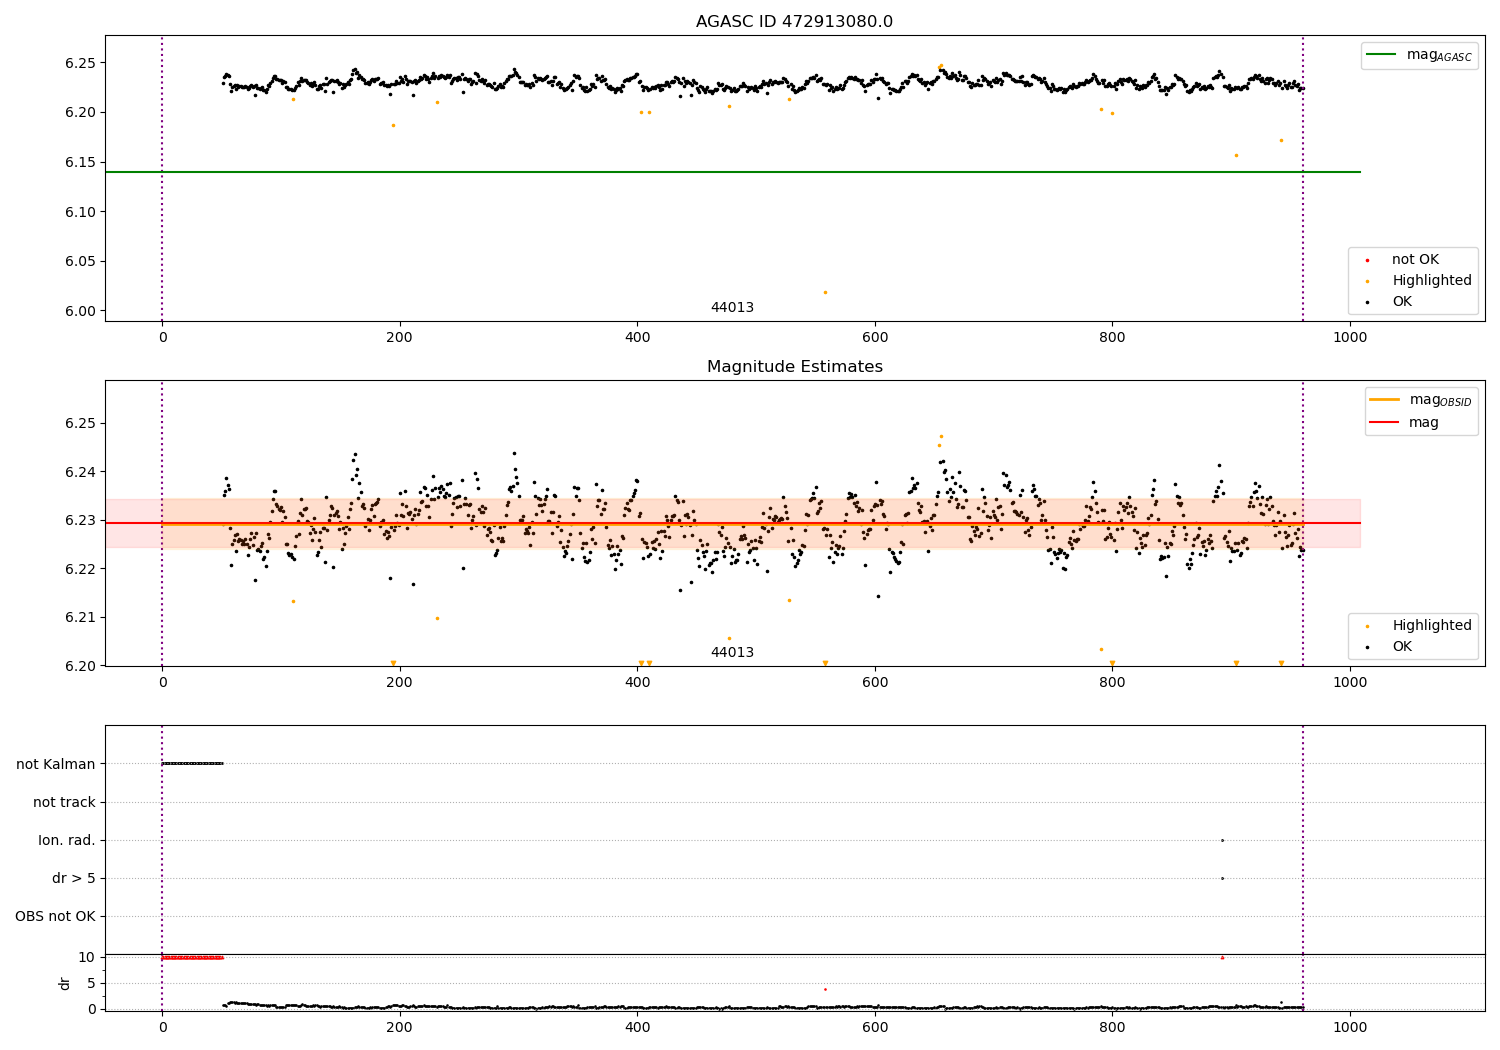Click the red triangle at dr 10 near x=890
The height and width of the screenshot is (1050, 1500).
[x=1222, y=957]
